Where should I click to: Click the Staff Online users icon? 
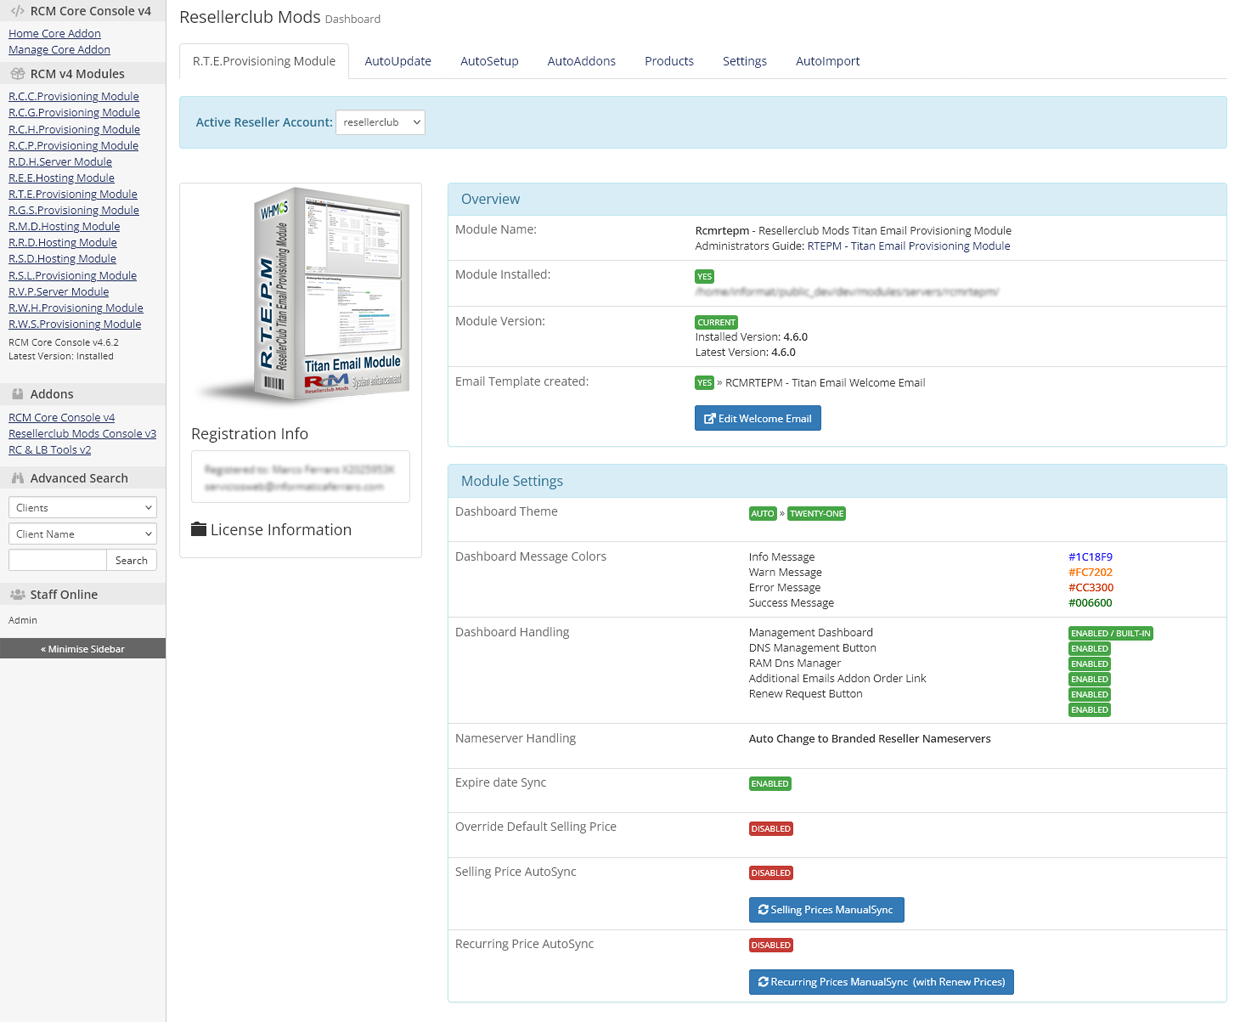point(17,594)
